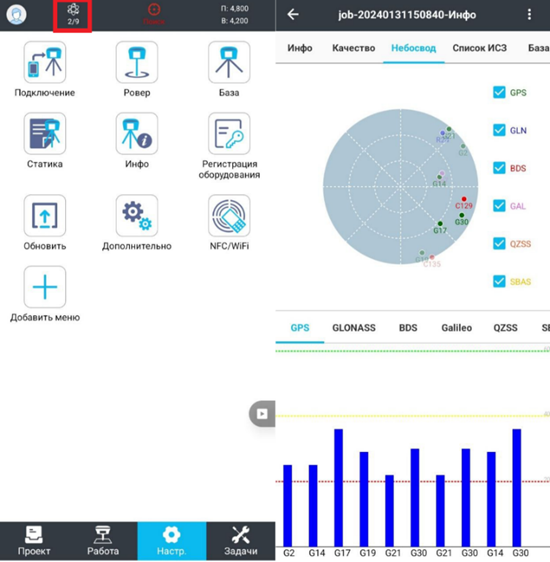Screen dimensions: 550x562
Task: Click the job-20240131150840-Инфо title
Action: pyautogui.click(x=407, y=15)
